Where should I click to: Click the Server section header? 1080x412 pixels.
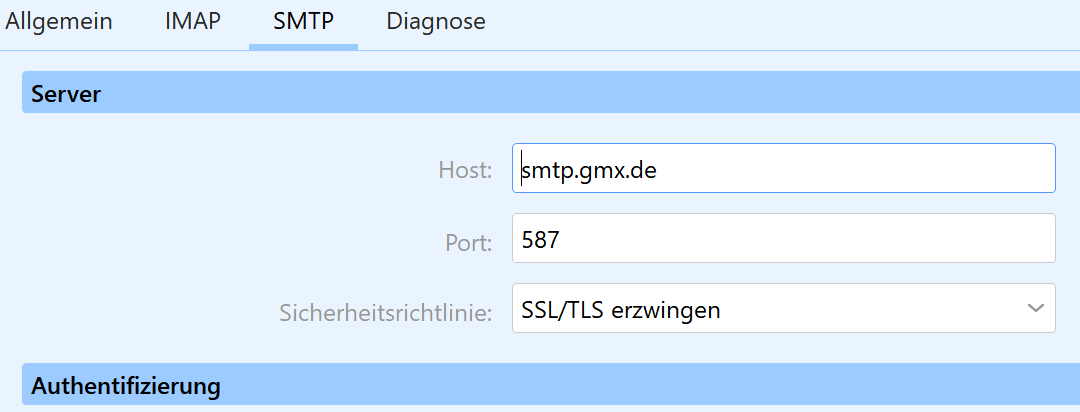coord(550,95)
